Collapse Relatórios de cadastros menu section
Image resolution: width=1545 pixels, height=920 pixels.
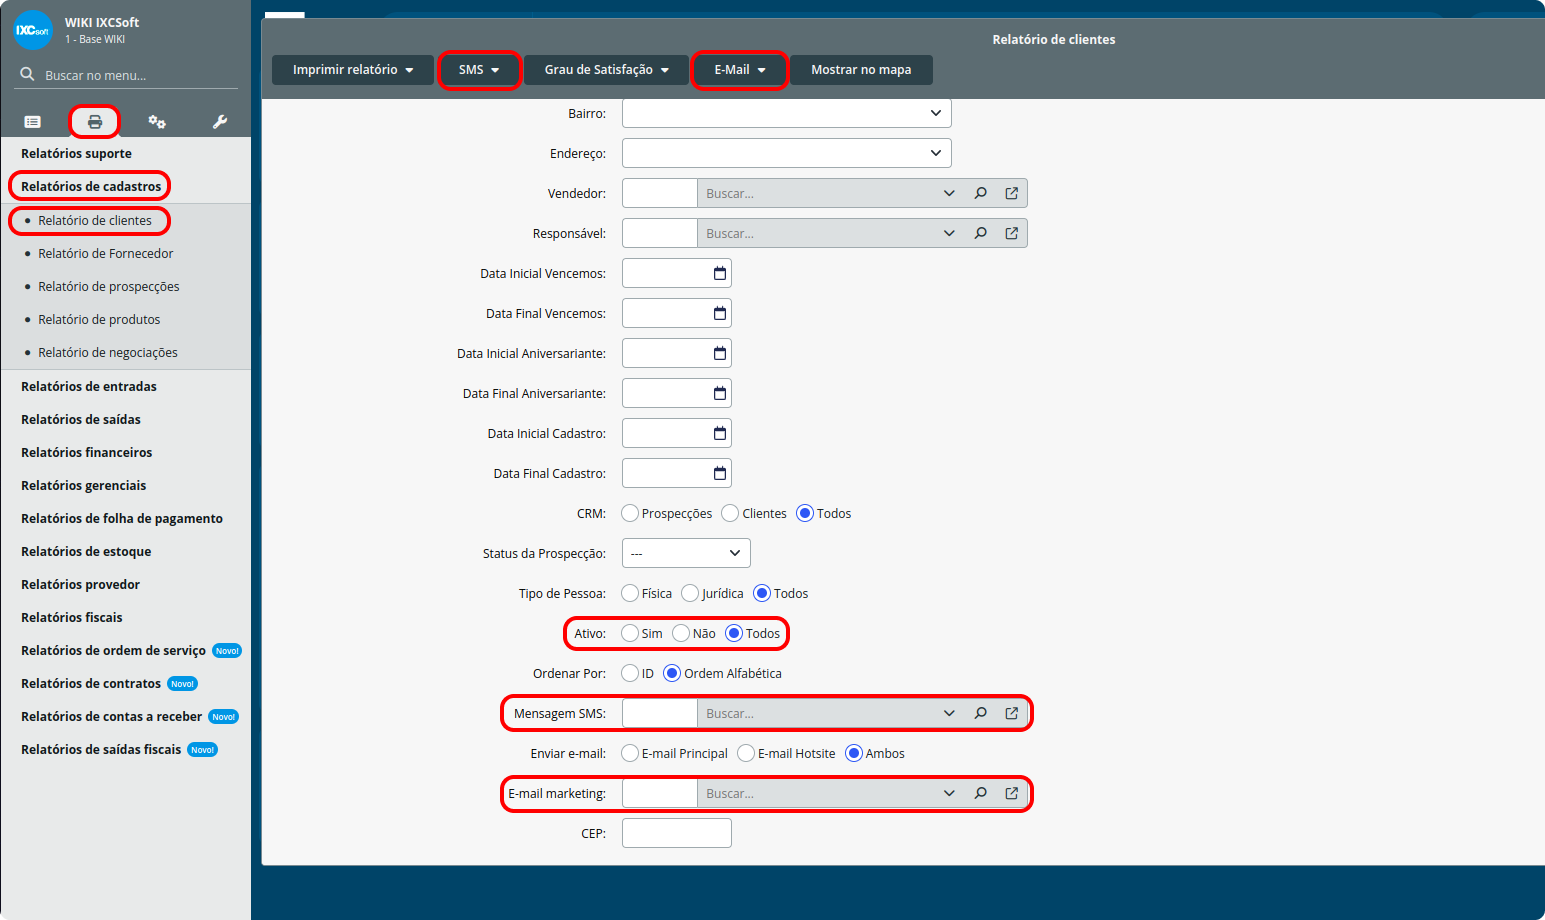click(x=91, y=186)
